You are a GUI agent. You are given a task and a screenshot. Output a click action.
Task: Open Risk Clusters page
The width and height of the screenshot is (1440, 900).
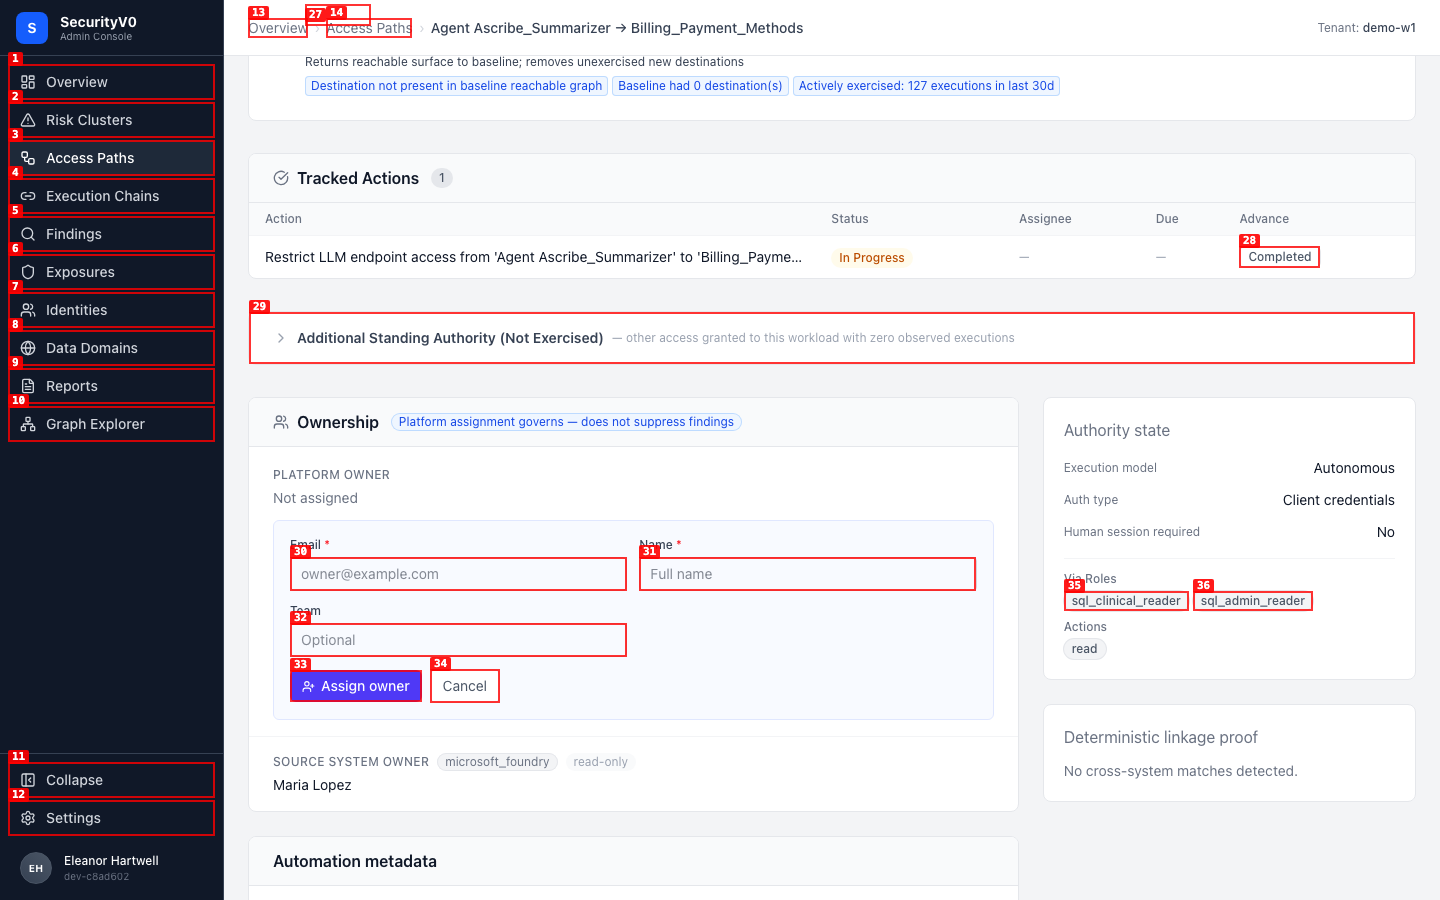pos(112,120)
